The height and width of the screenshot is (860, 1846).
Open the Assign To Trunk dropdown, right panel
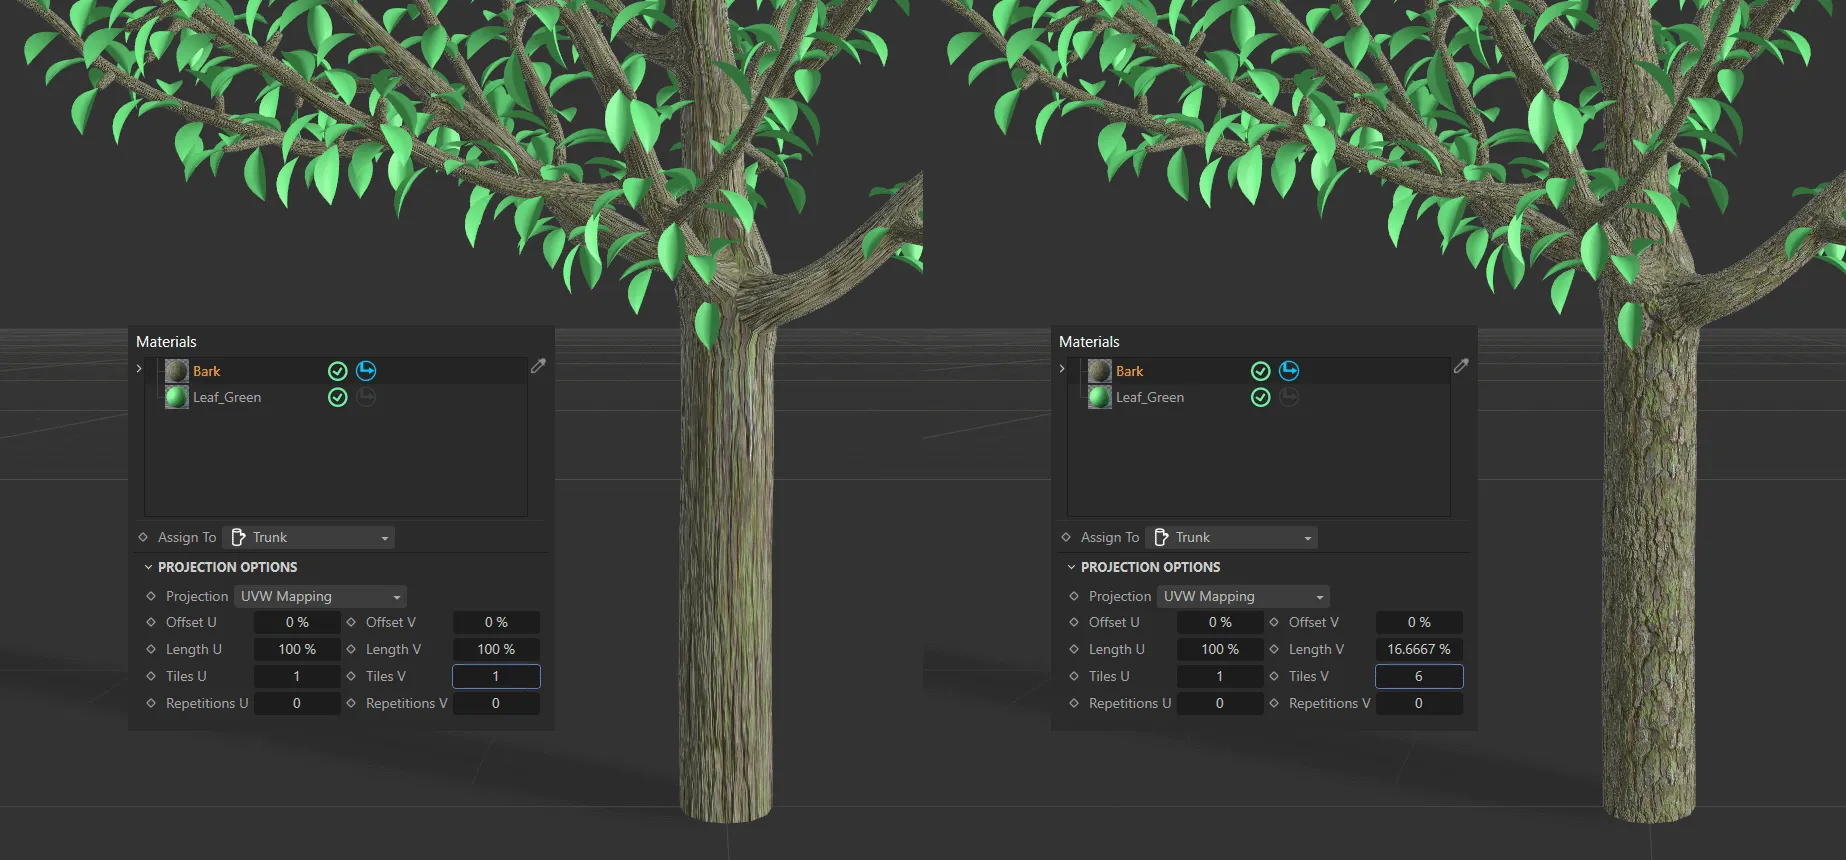click(x=1232, y=537)
